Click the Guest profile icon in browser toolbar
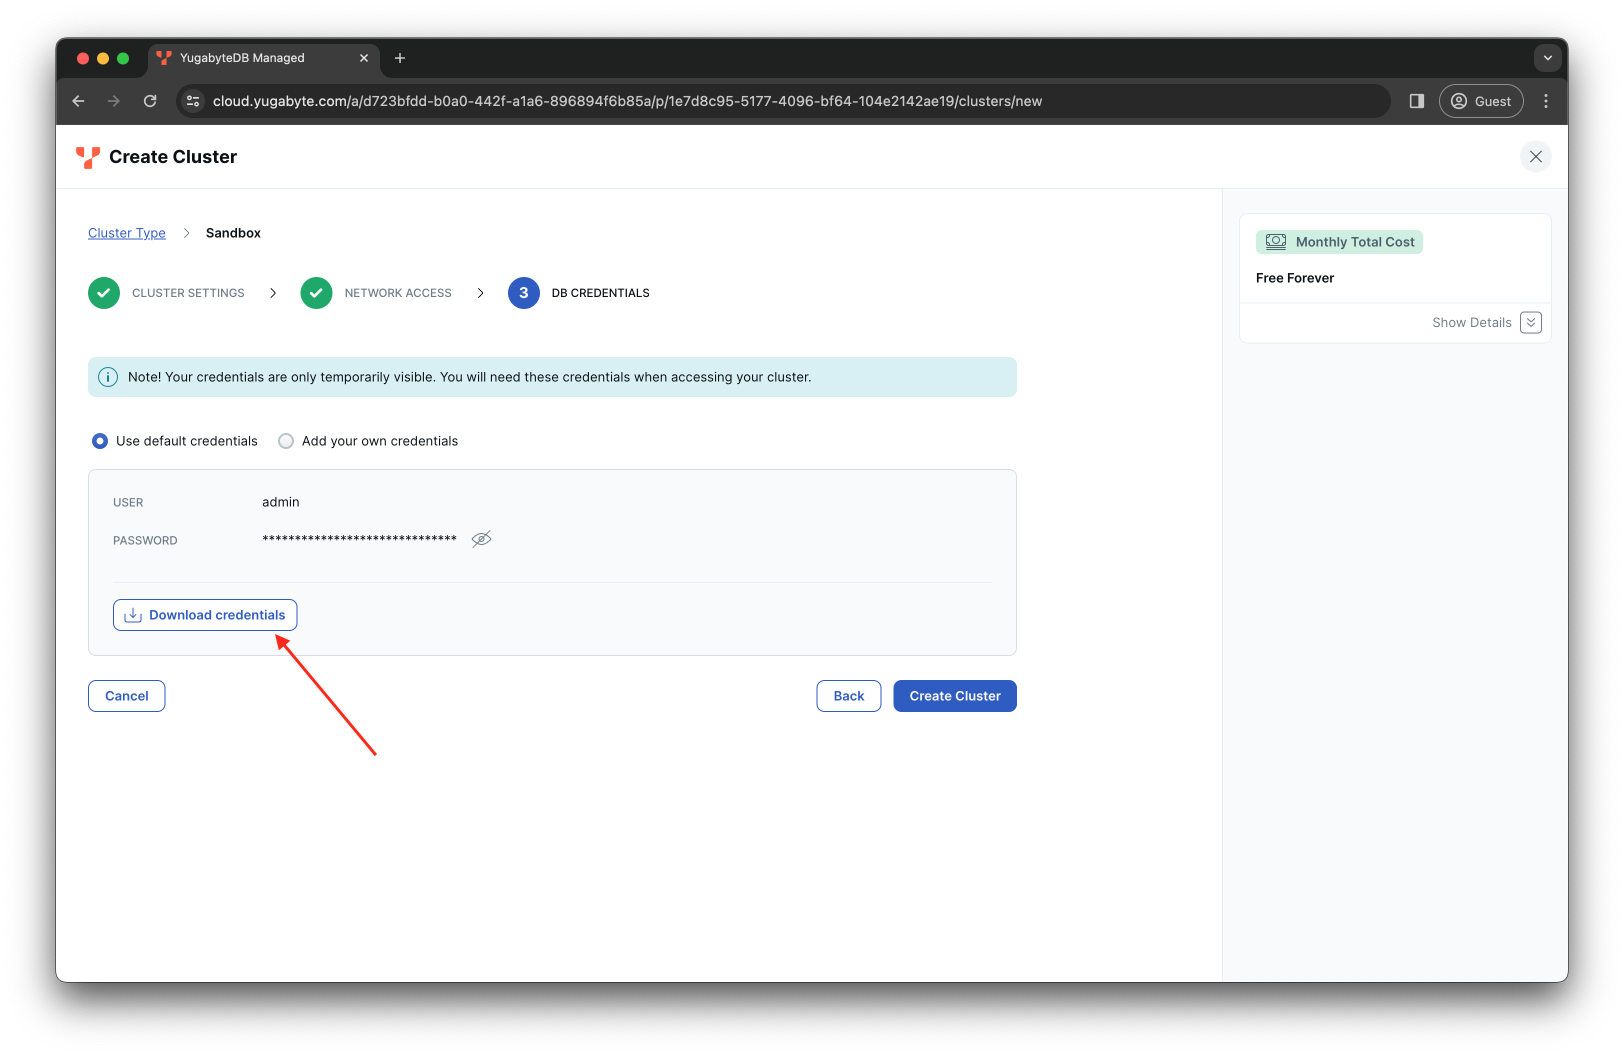The height and width of the screenshot is (1056, 1624). (x=1460, y=101)
